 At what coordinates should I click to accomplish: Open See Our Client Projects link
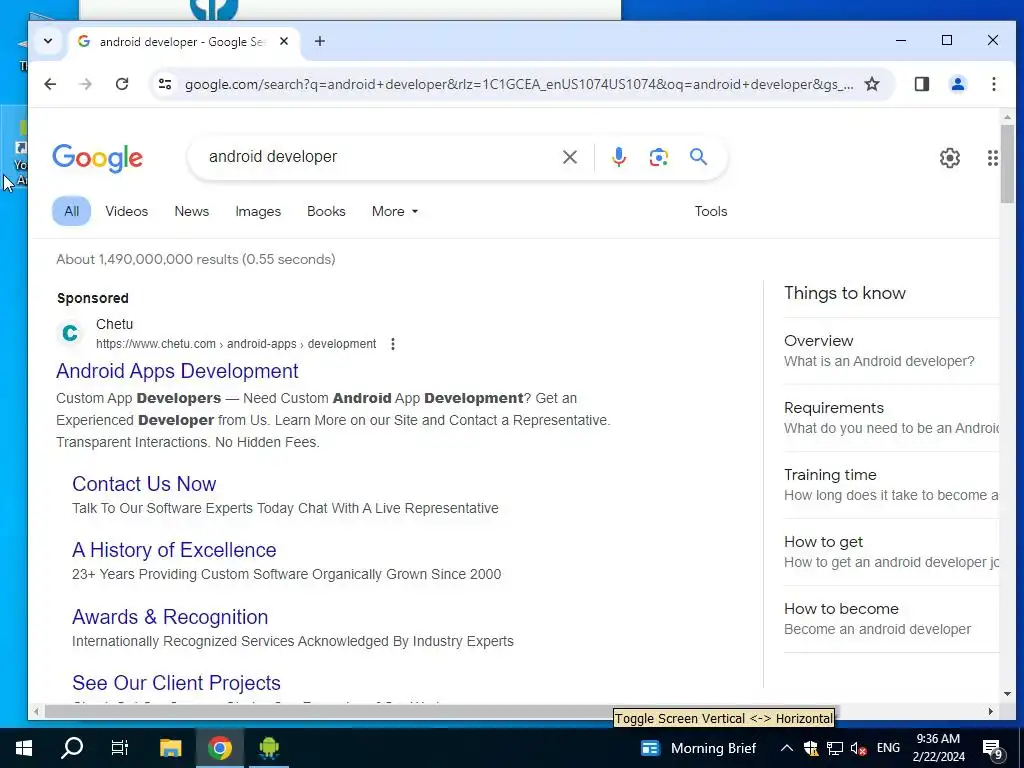coord(176,683)
